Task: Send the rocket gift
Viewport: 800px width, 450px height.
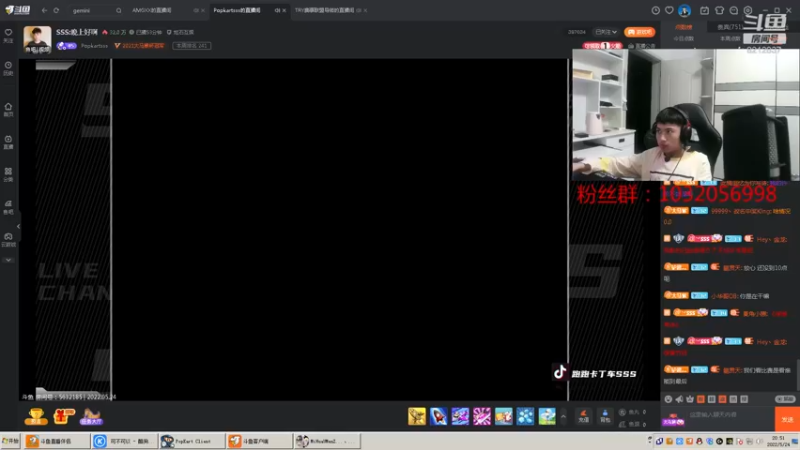Action: pos(438,416)
